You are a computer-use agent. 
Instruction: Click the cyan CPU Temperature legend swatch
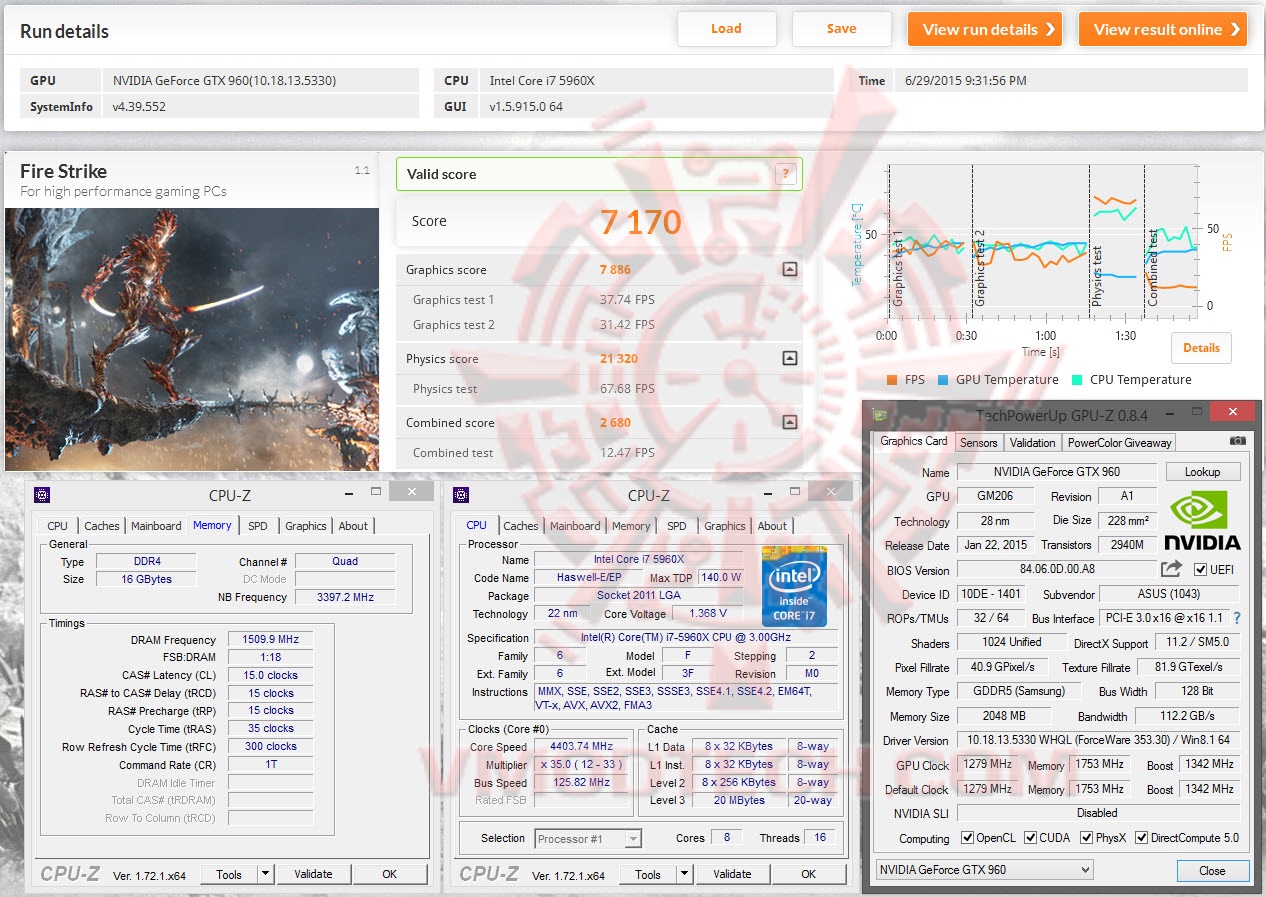[1078, 380]
